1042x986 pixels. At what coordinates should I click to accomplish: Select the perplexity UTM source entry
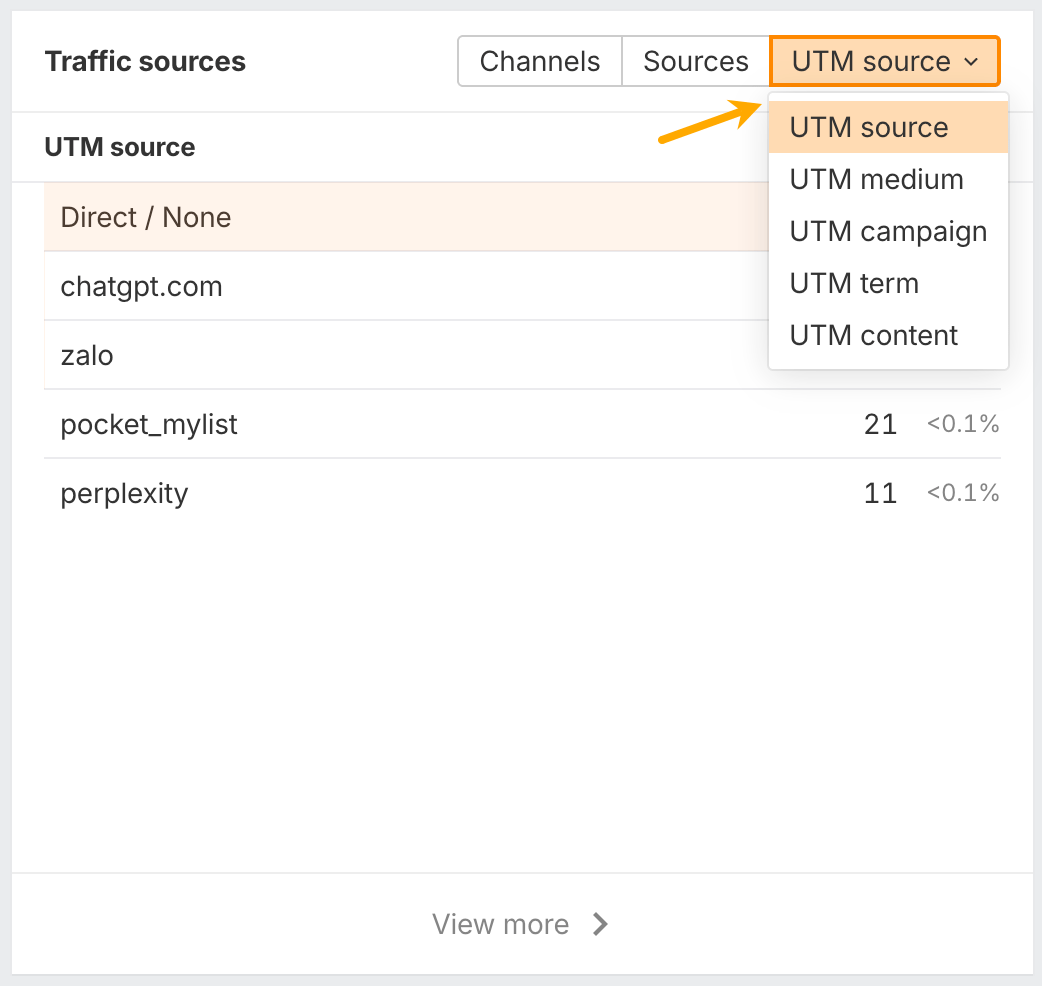click(x=124, y=493)
